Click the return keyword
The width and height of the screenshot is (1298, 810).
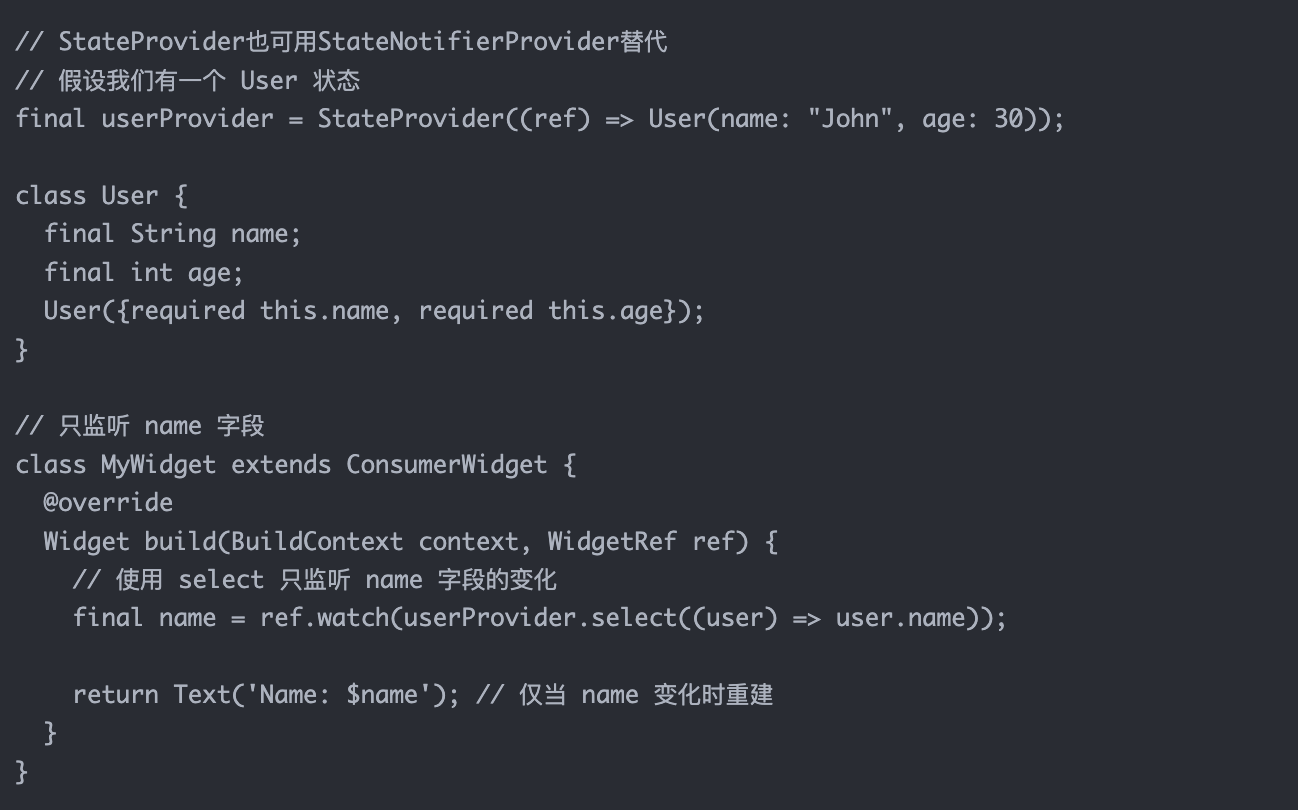pyautogui.click(x=115, y=695)
